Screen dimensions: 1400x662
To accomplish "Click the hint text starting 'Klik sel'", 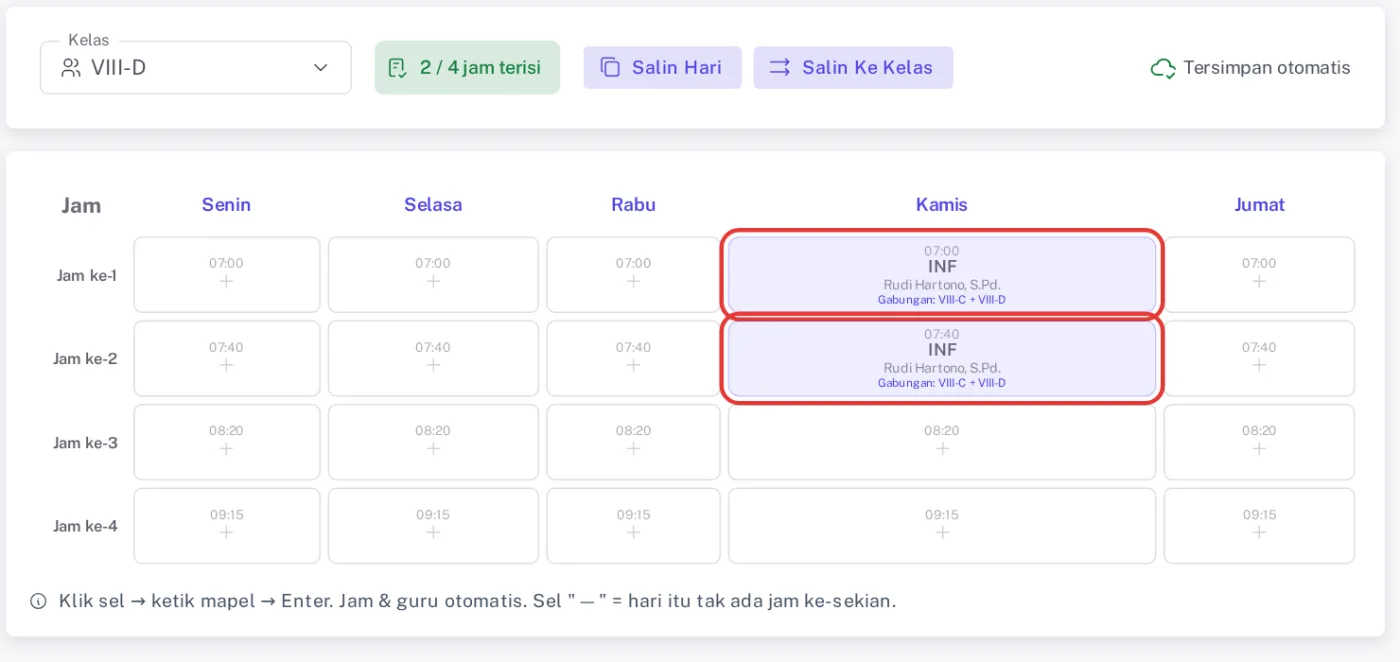I will pos(478,601).
